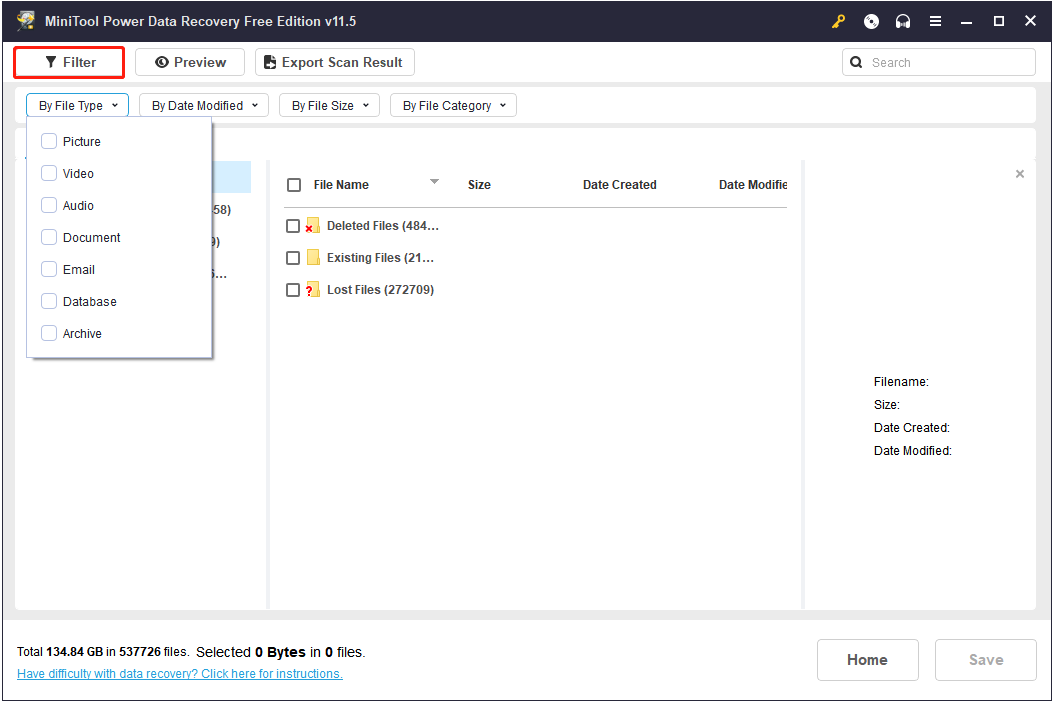The image size is (1055, 704).
Task: Open the By Date Modified dropdown
Action: pyautogui.click(x=204, y=106)
